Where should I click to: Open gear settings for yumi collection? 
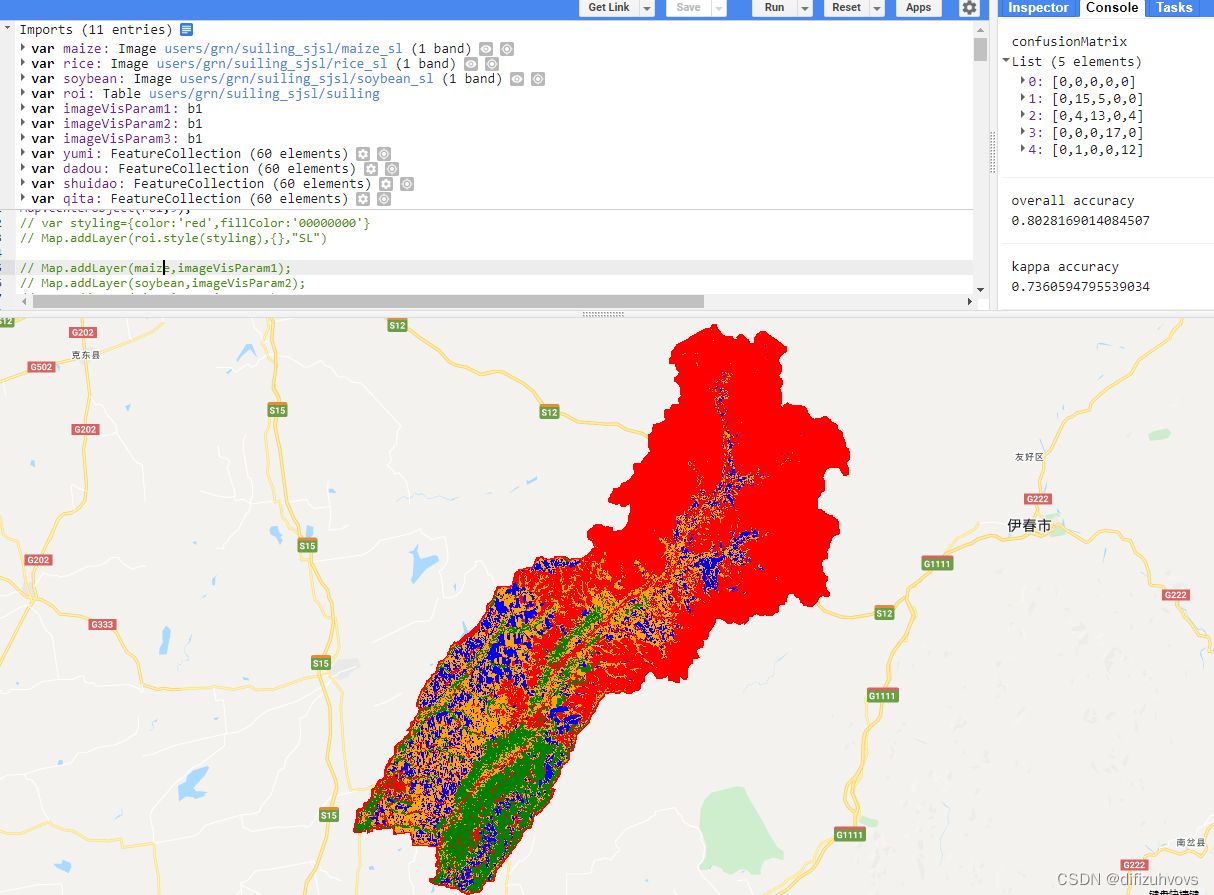(363, 154)
